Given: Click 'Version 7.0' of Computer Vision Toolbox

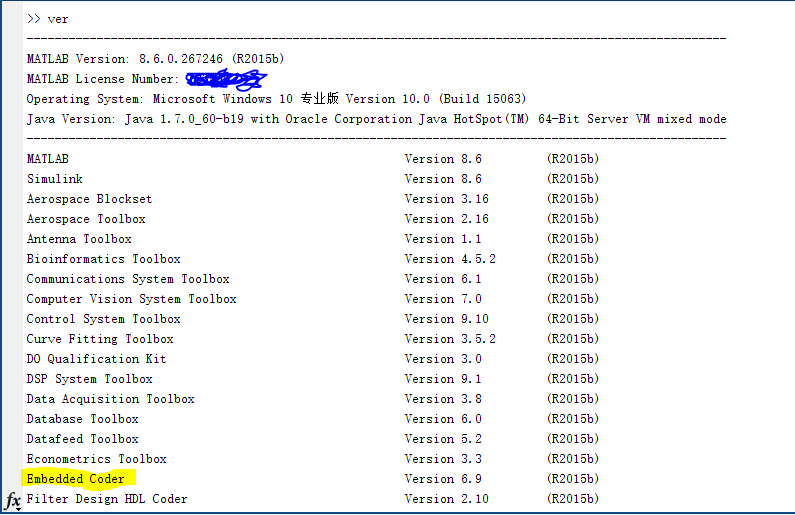Looking at the screenshot, I should (x=443, y=299).
